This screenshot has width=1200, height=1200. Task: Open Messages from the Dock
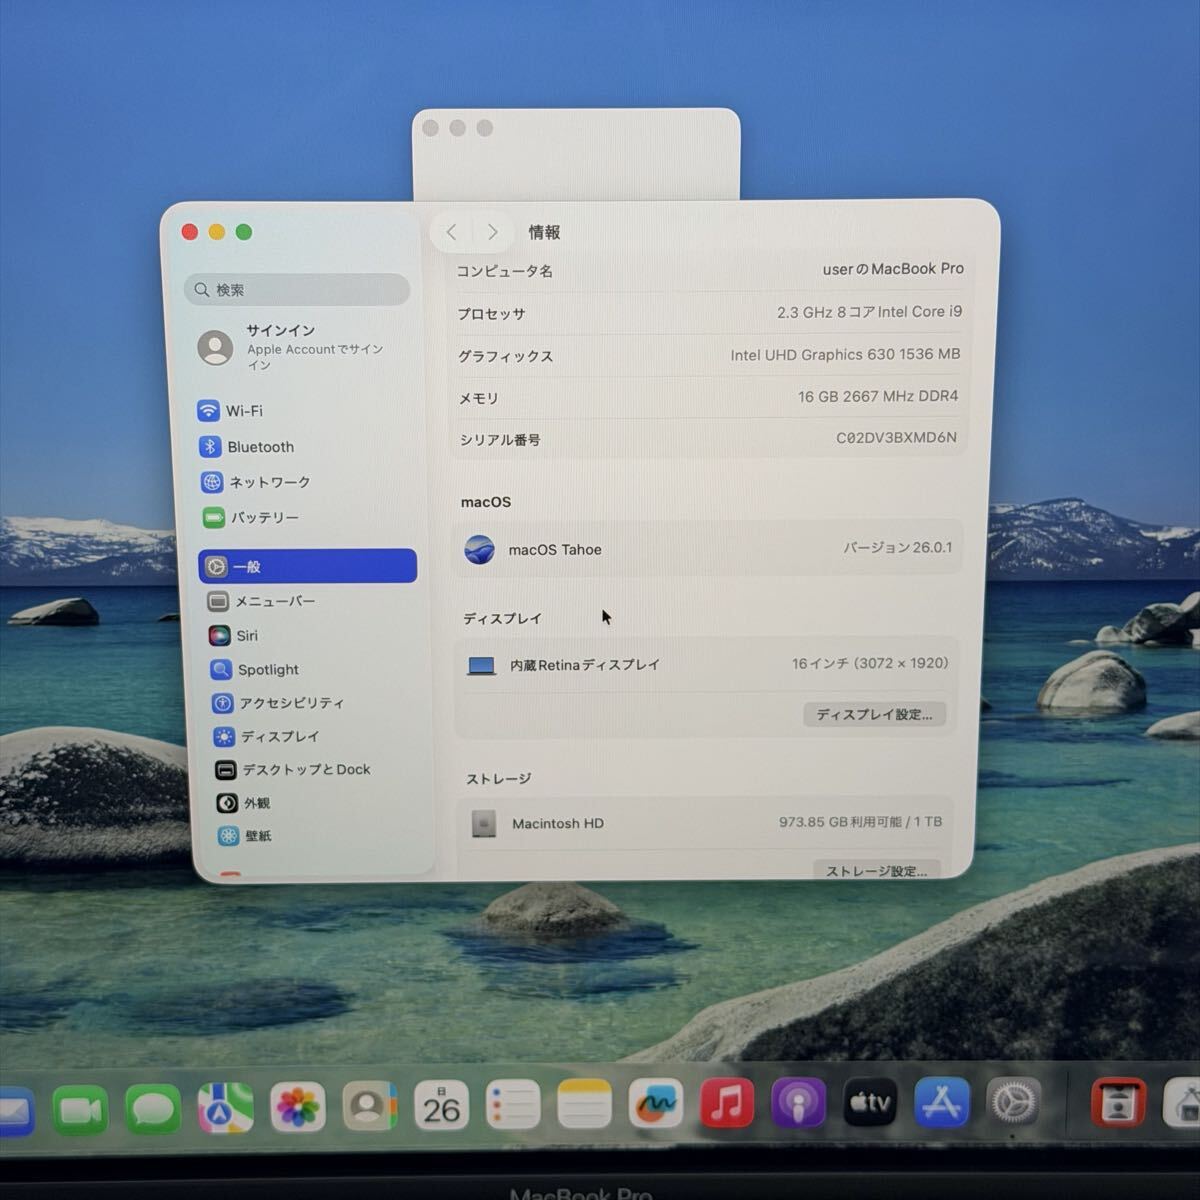pos(153,1109)
